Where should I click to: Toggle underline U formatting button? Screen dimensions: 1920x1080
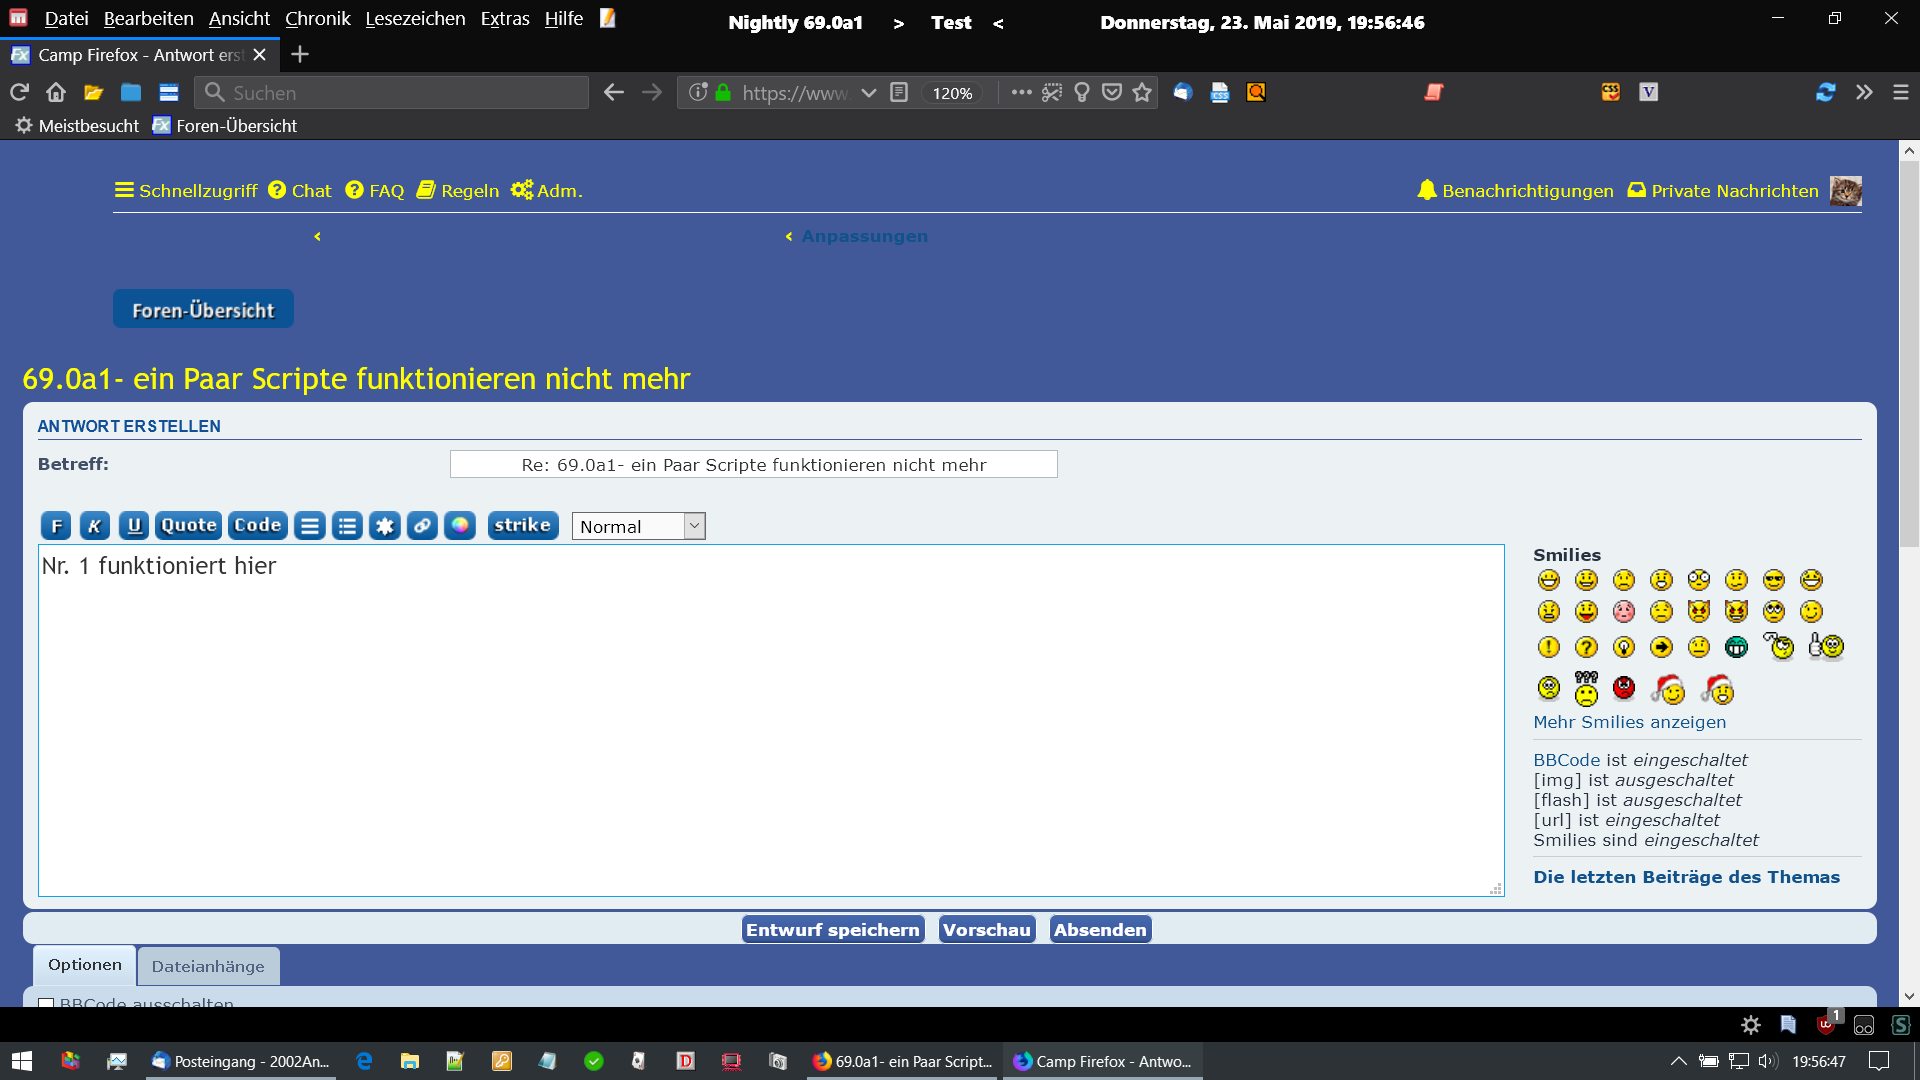pos(134,526)
